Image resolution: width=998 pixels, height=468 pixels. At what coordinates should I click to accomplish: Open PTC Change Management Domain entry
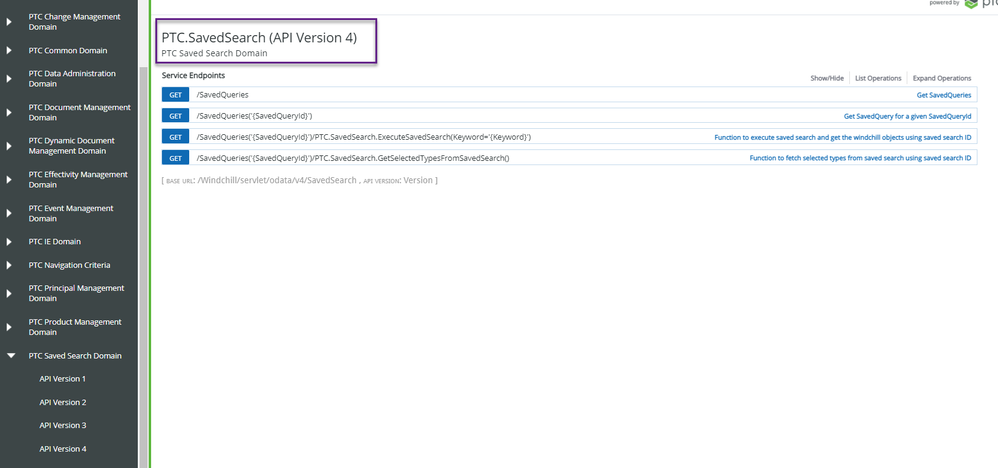pos(74,22)
